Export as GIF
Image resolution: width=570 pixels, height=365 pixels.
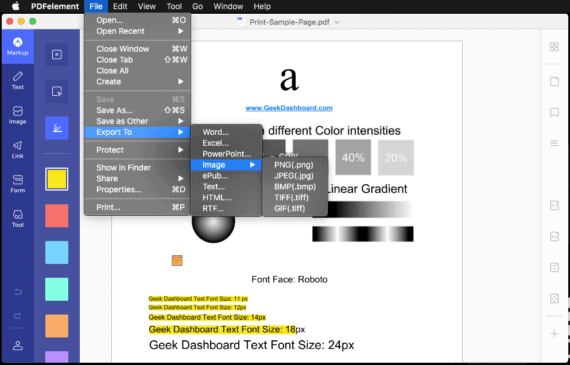[x=295, y=209]
